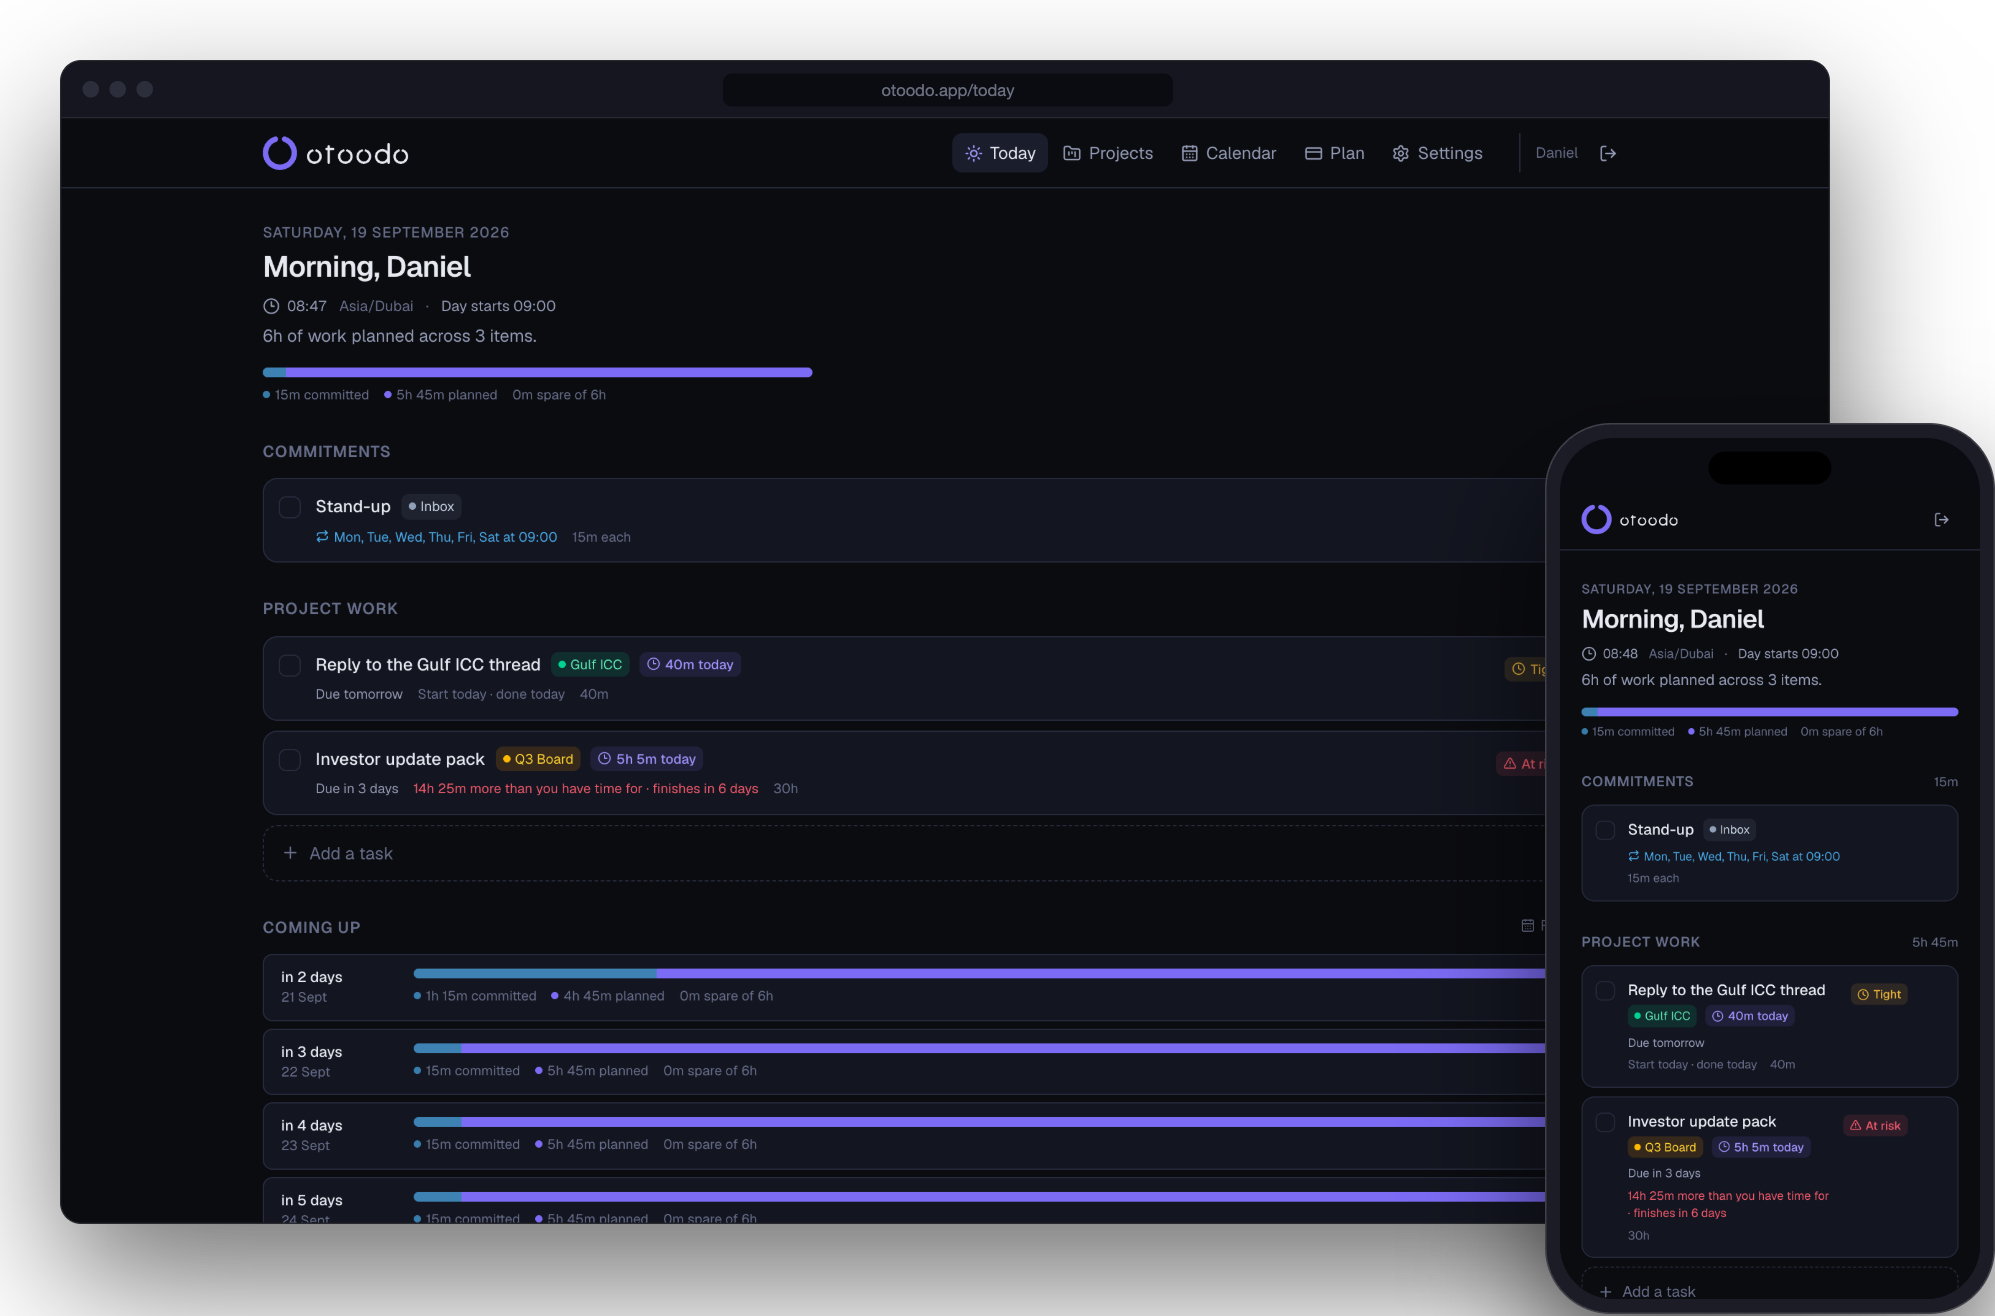The image size is (1995, 1316).
Task: Click the 40m today badge on phone
Action: tap(1750, 1016)
